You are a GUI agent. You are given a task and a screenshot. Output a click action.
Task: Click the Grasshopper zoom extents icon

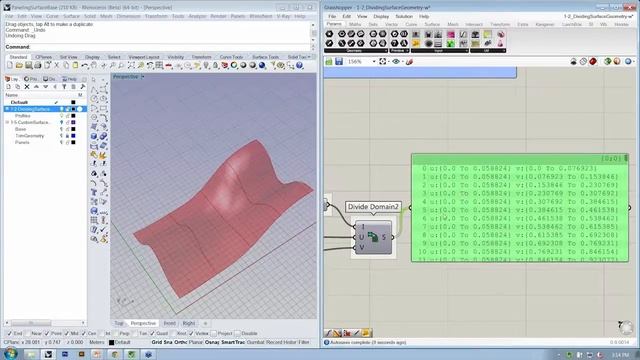pyautogui.click(x=382, y=62)
